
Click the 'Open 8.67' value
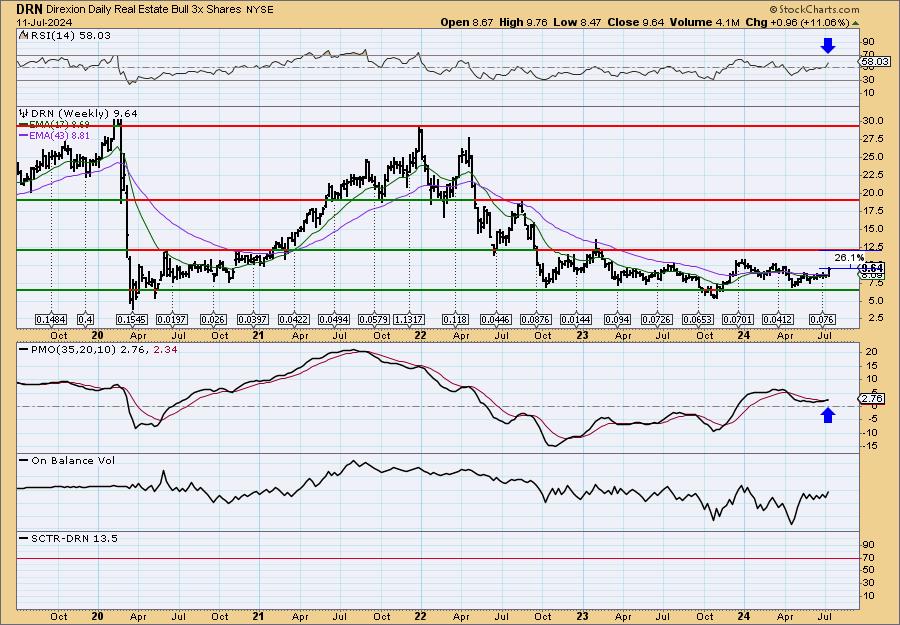click(x=467, y=22)
